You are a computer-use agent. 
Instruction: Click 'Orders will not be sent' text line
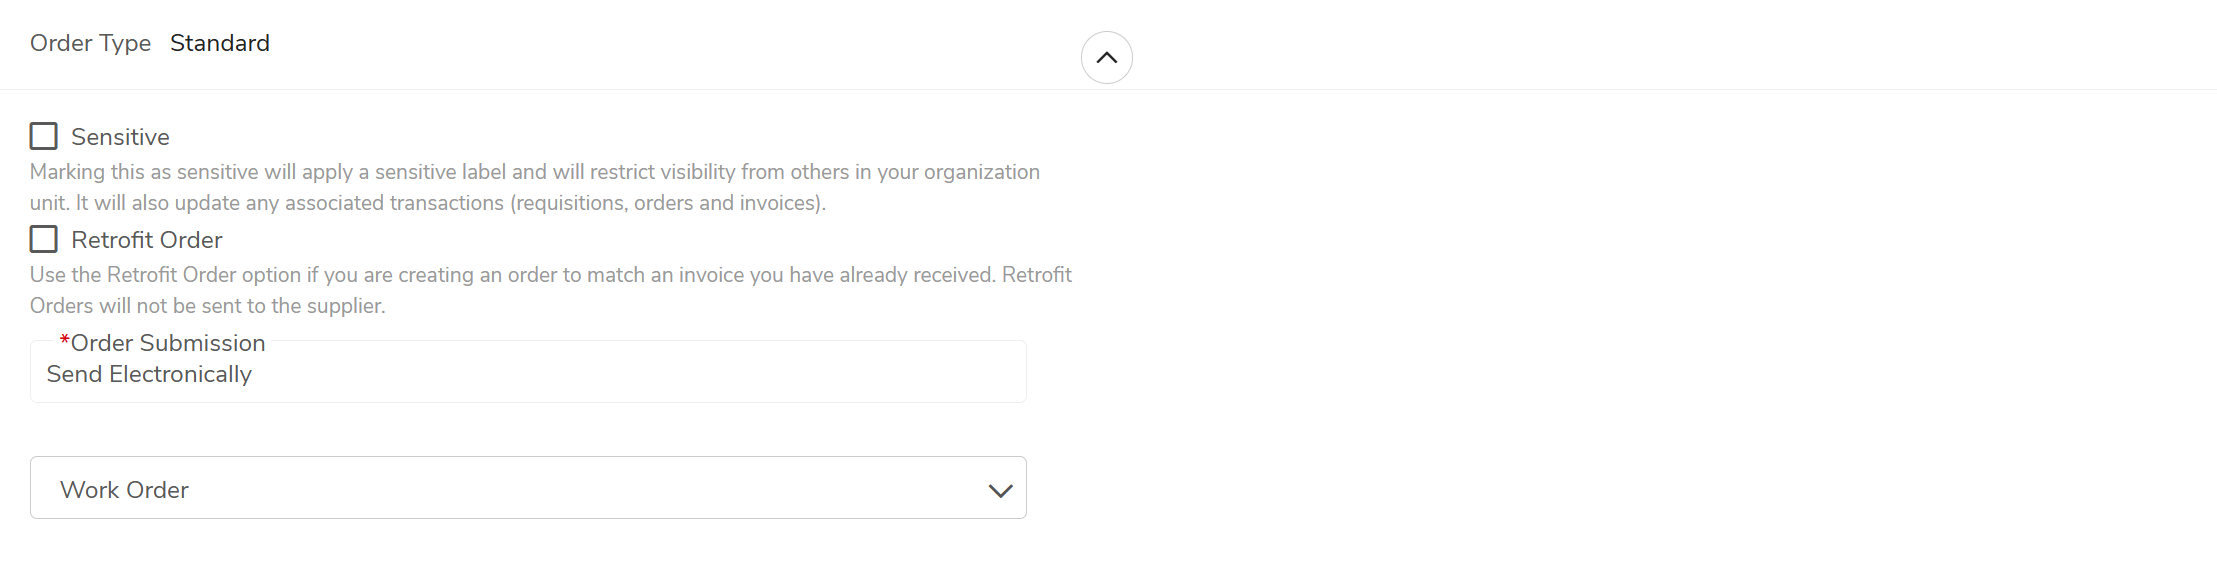207,306
